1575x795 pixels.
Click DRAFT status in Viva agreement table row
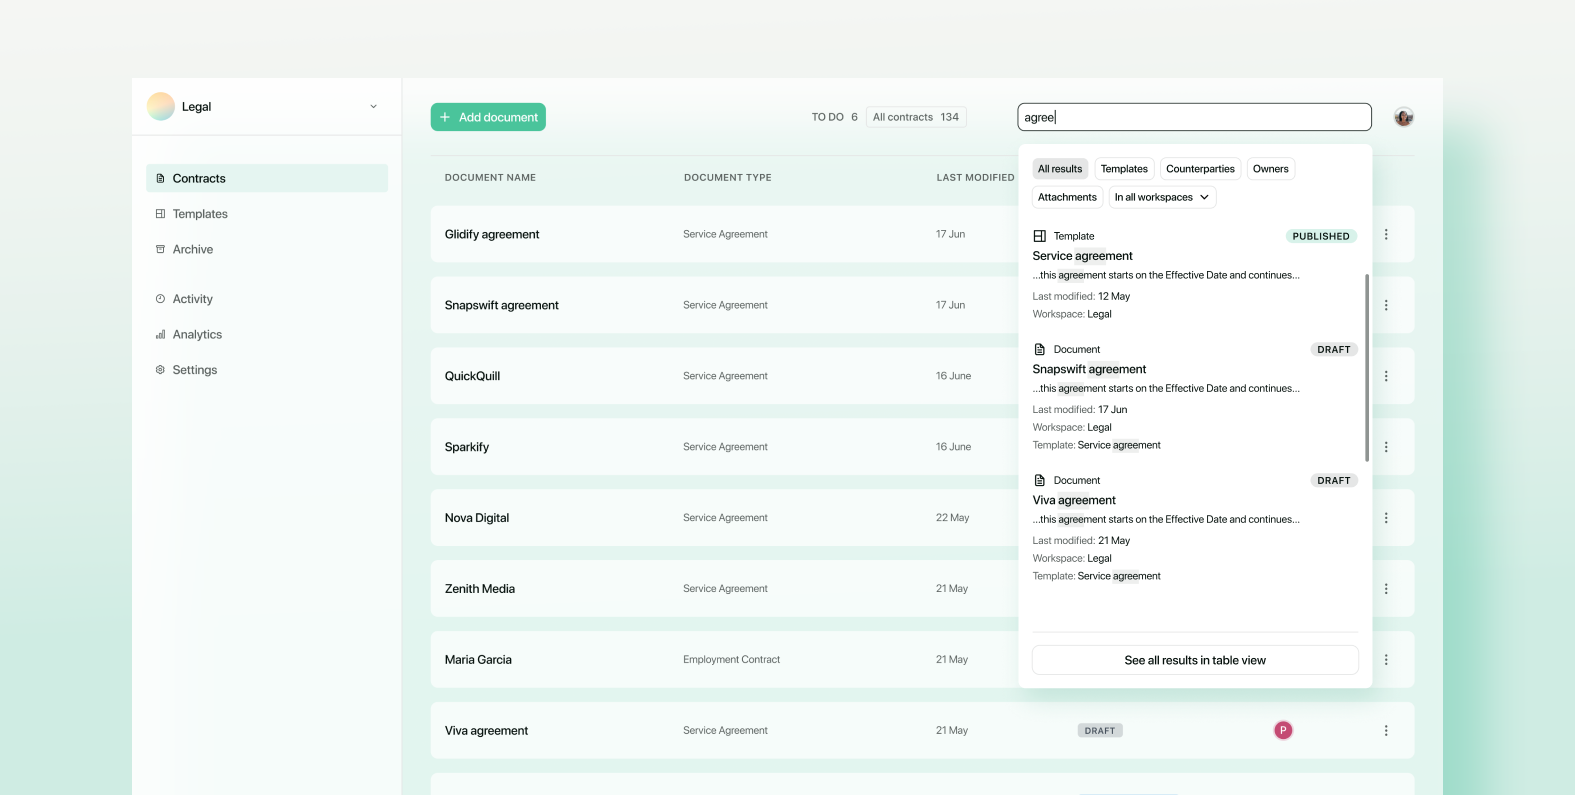click(1100, 731)
